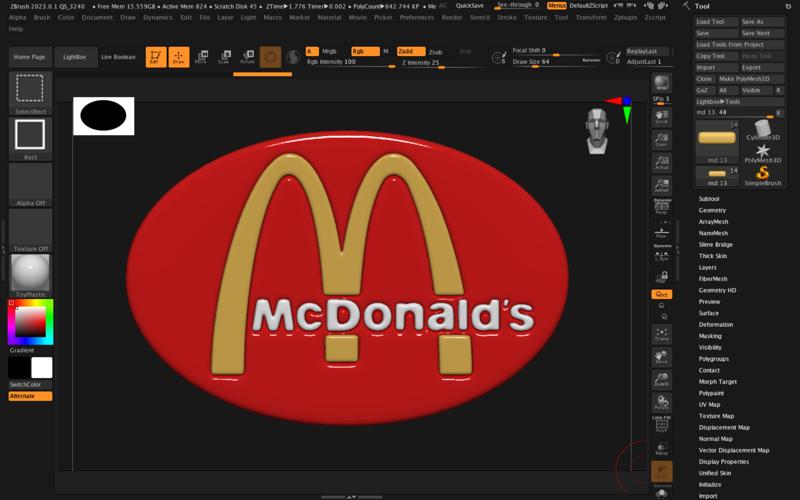Viewport: 800px width, 500px height.
Task: Click the camera head view indicator
Action: click(x=597, y=131)
